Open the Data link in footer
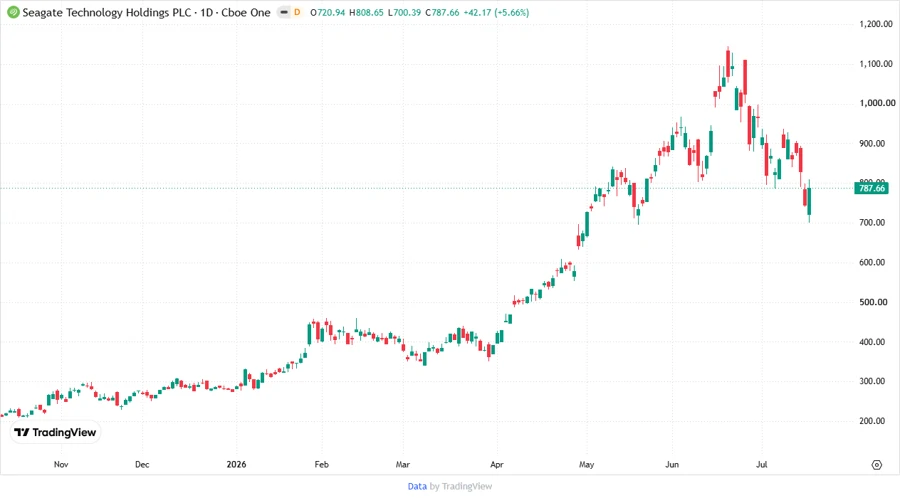Viewport: 900px width, 498px height. point(417,487)
